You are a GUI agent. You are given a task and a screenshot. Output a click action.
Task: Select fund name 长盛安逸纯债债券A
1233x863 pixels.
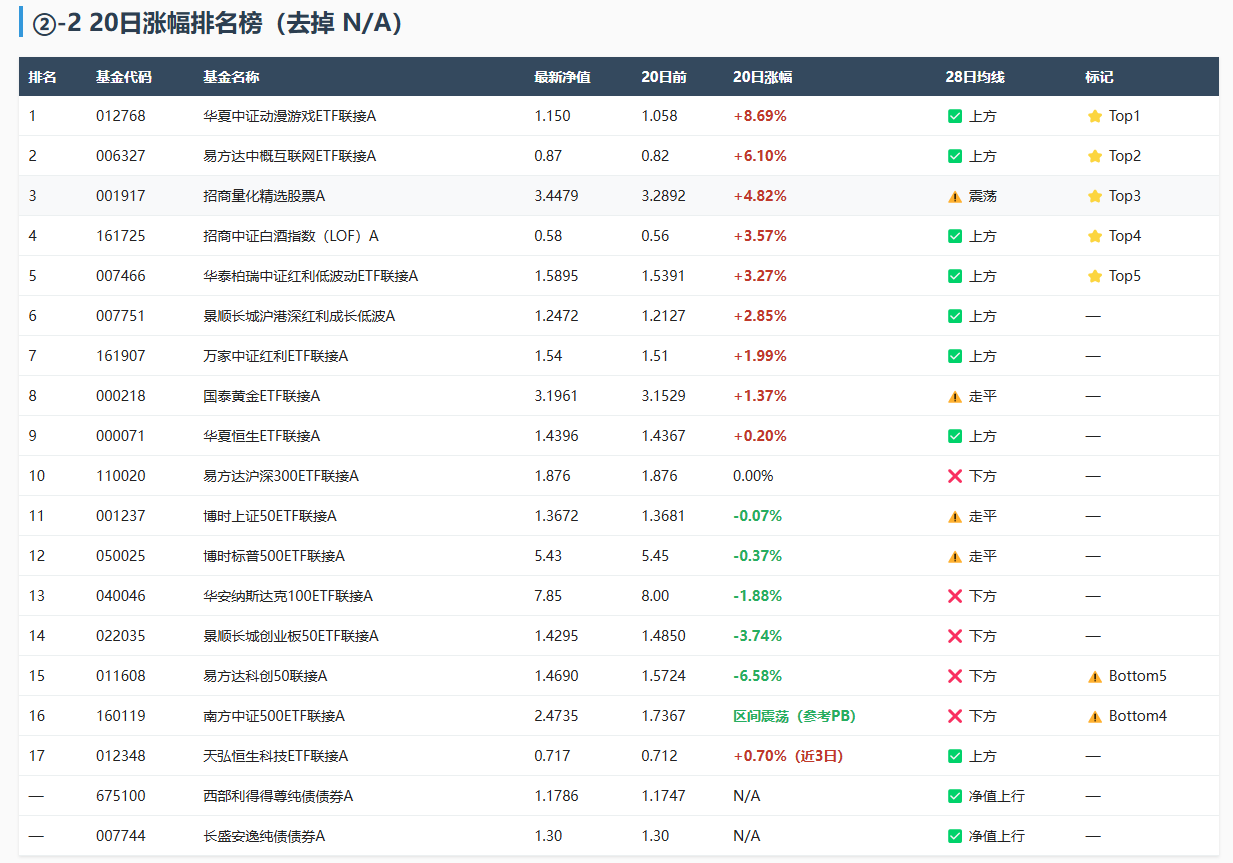264,836
